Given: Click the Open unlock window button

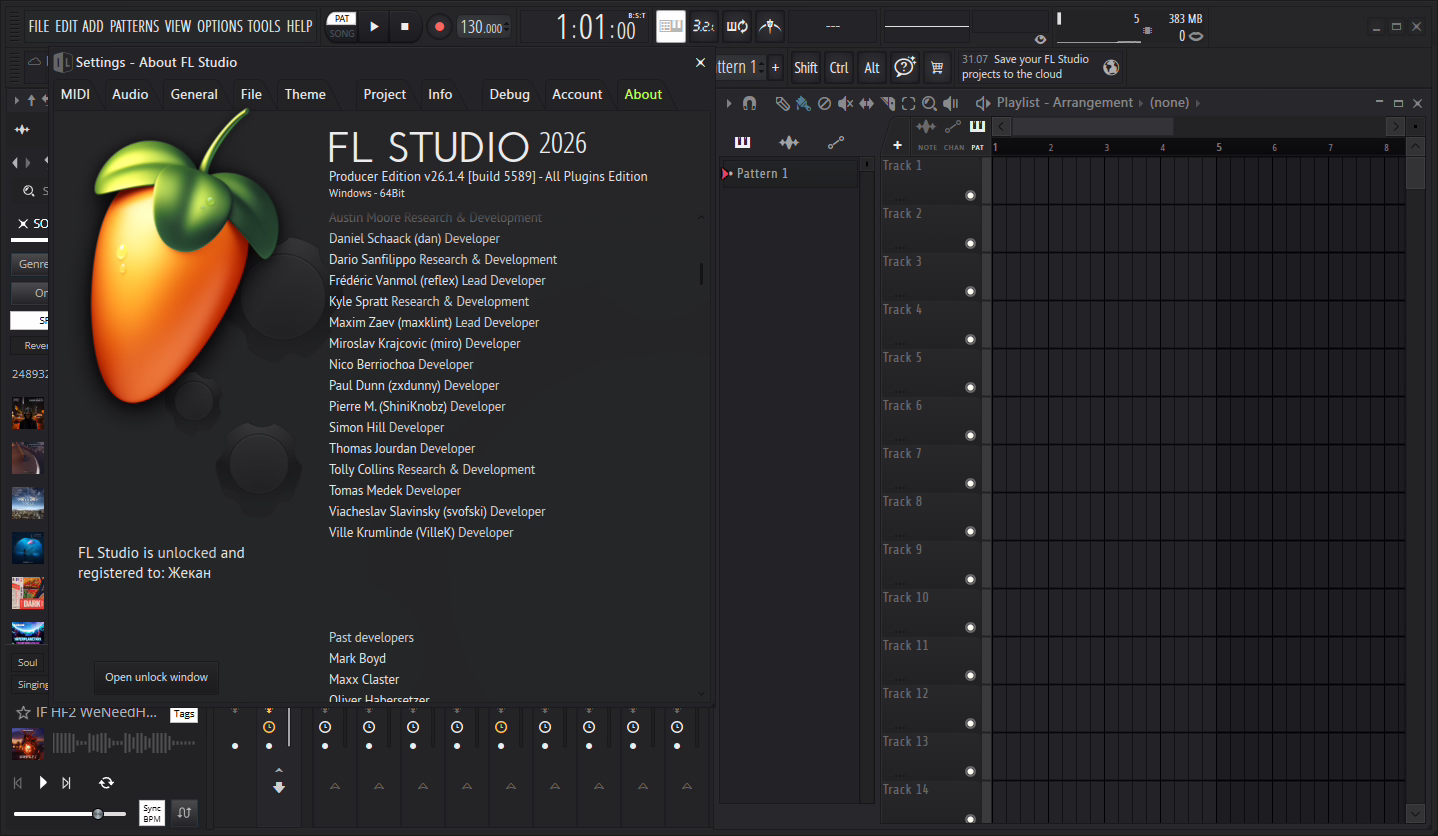Looking at the screenshot, I should [156, 677].
